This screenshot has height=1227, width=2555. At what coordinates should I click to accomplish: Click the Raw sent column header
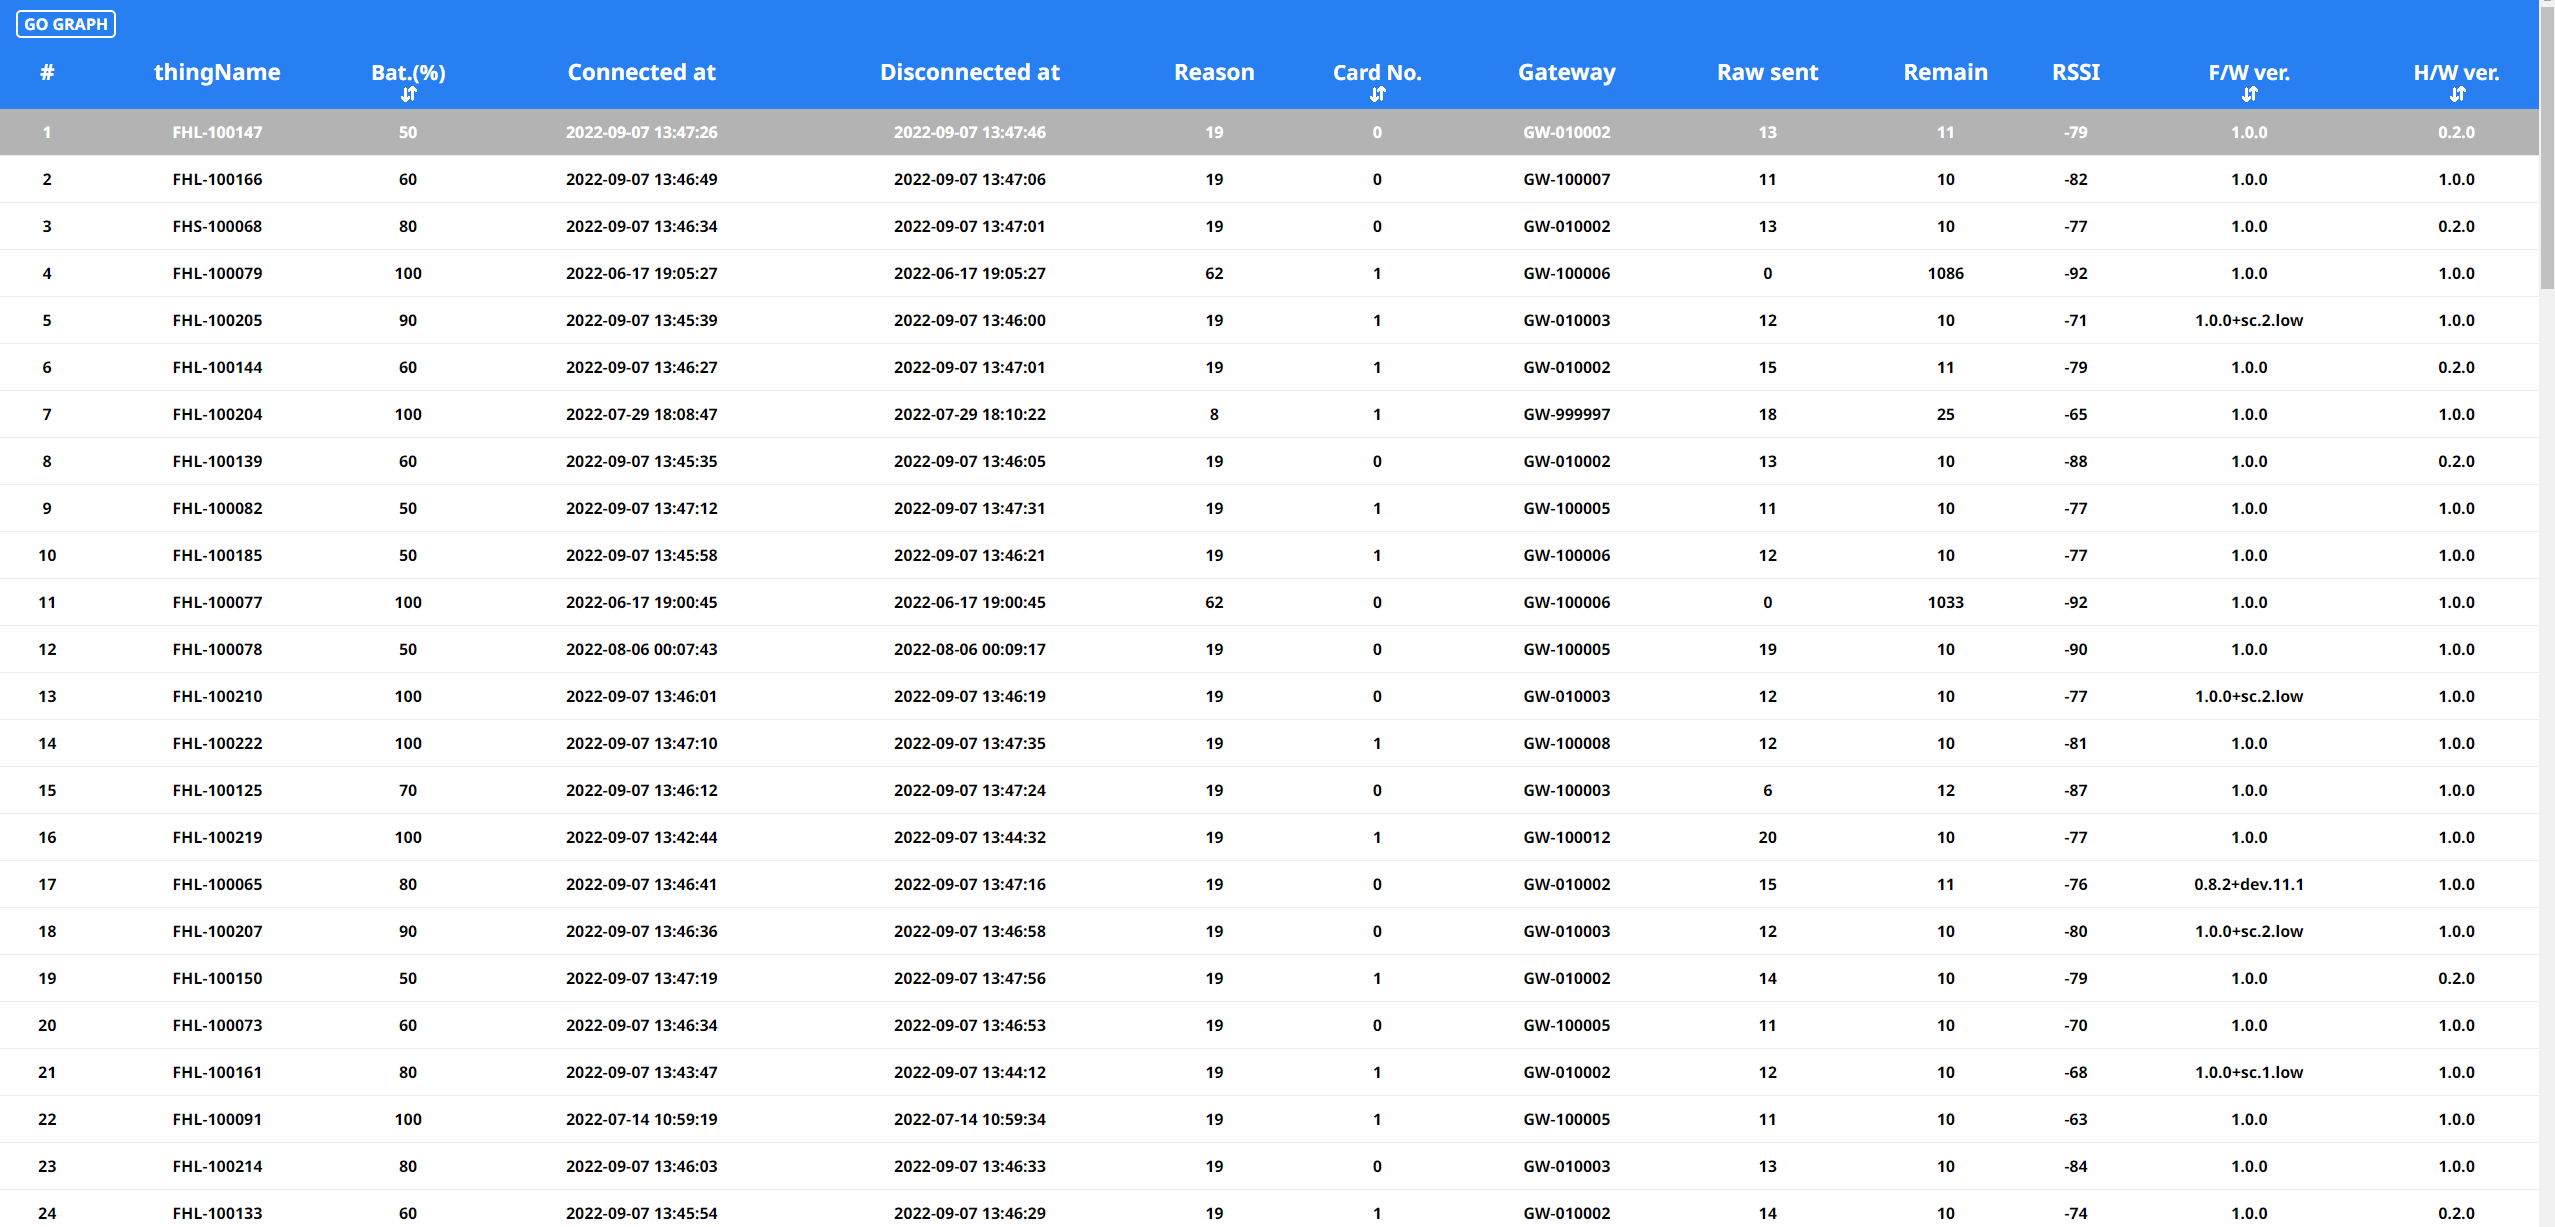point(1767,72)
